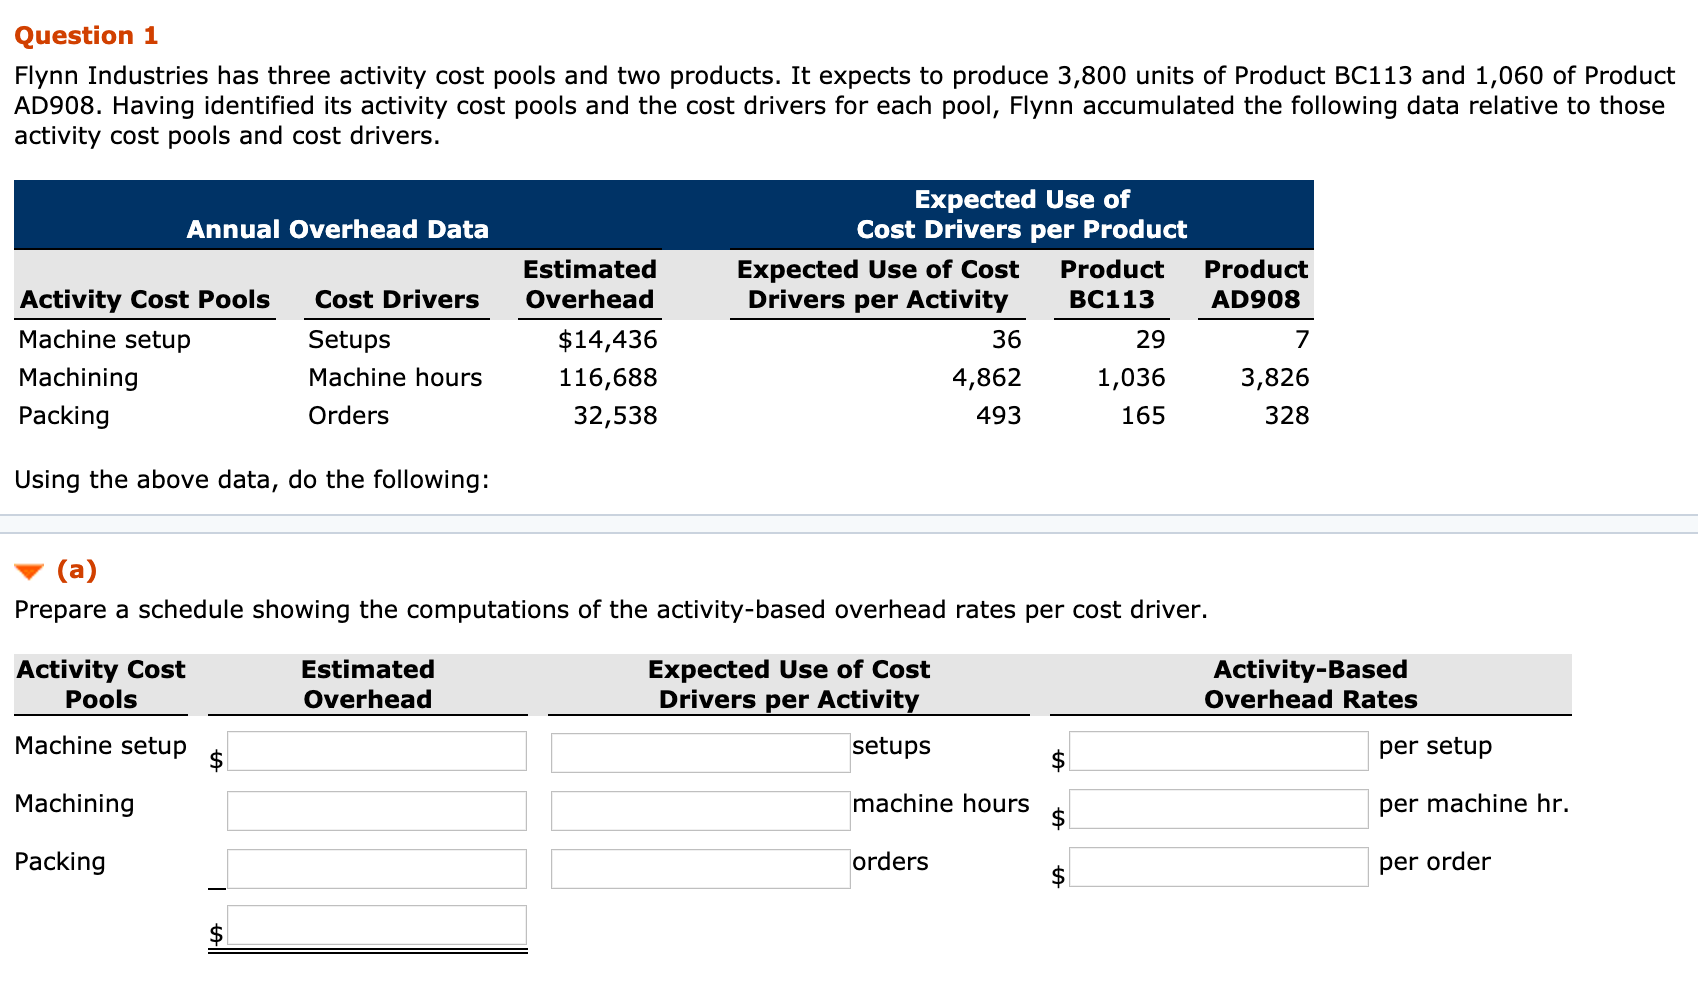
Task: Click the Packing Estimated Overhead input field
Action: tap(377, 869)
